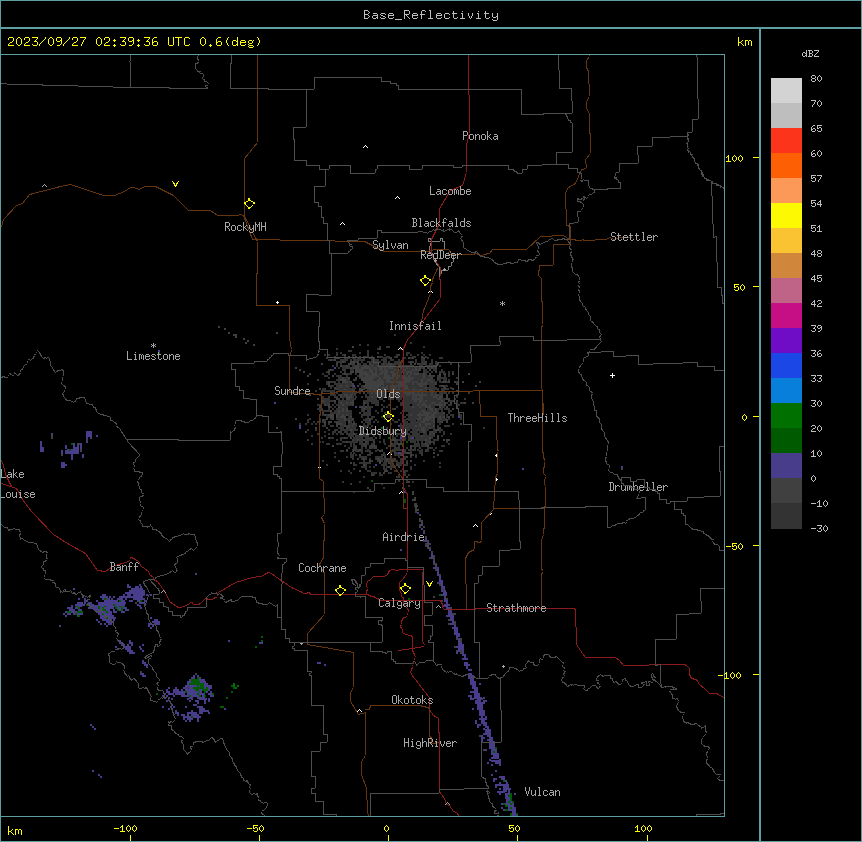Click the Olds city label
This screenshot has height=842, width=862.
pyautogui.click(x=388, y=394)
